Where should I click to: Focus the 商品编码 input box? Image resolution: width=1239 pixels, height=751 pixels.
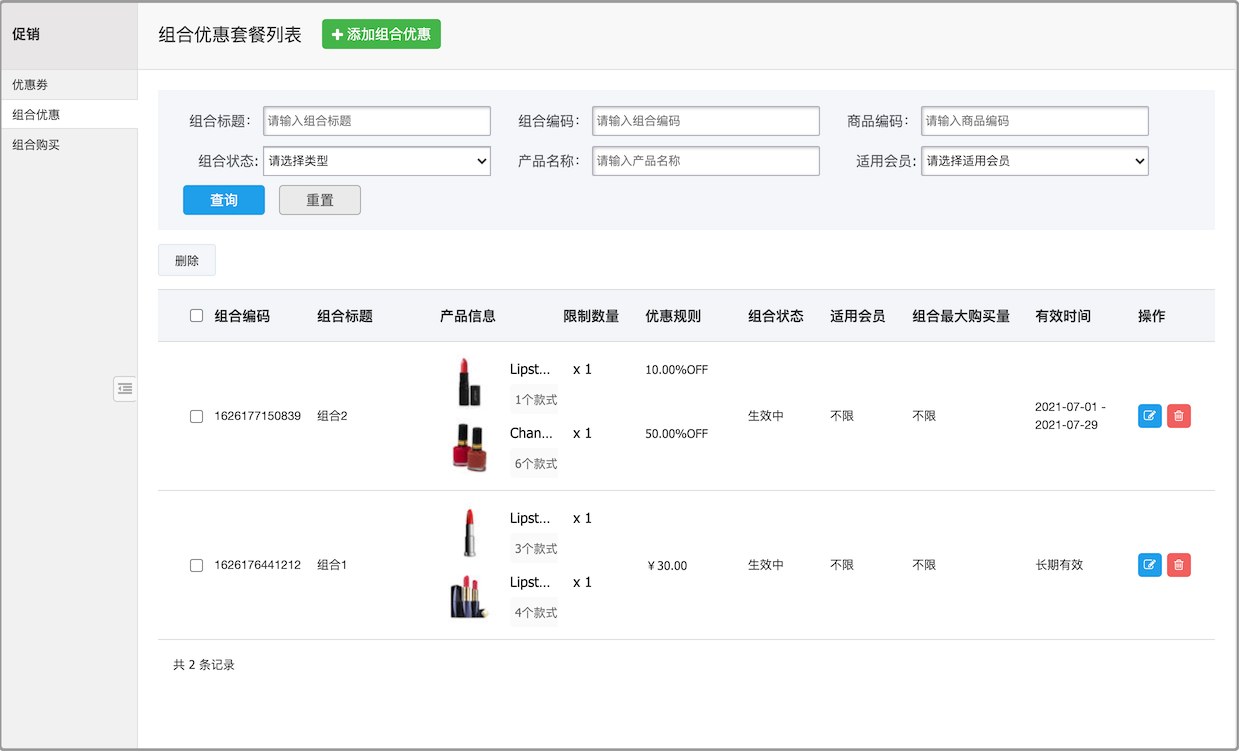[x=1034, y=121]
